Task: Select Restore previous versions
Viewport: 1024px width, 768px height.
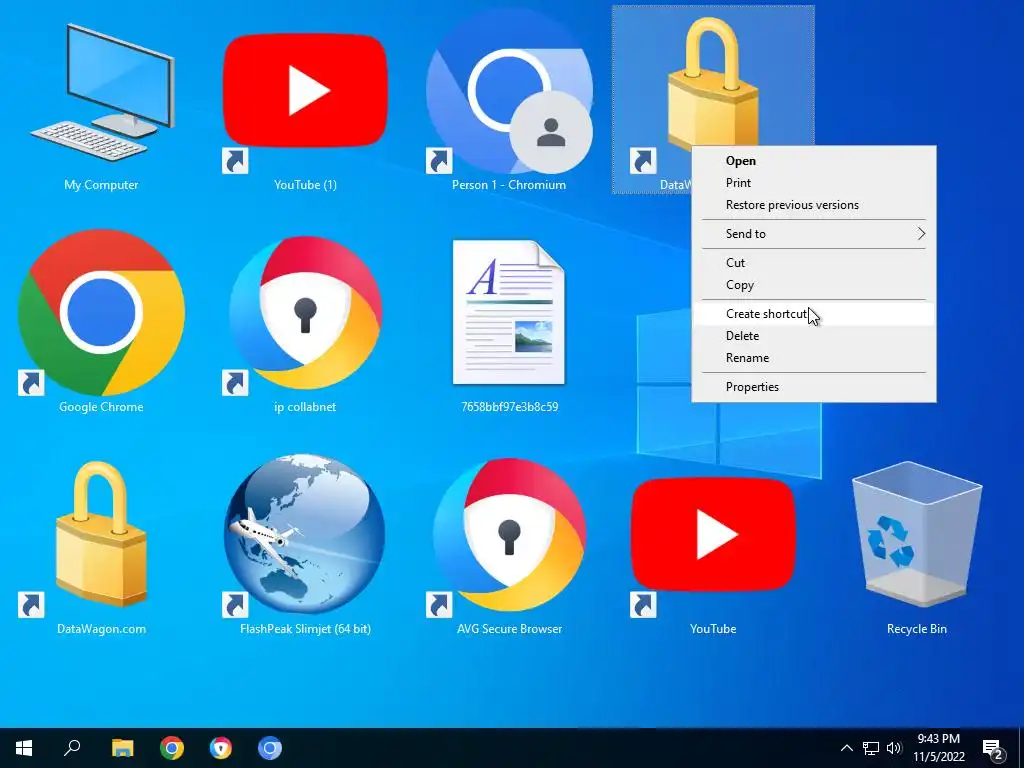Action: 814,205
